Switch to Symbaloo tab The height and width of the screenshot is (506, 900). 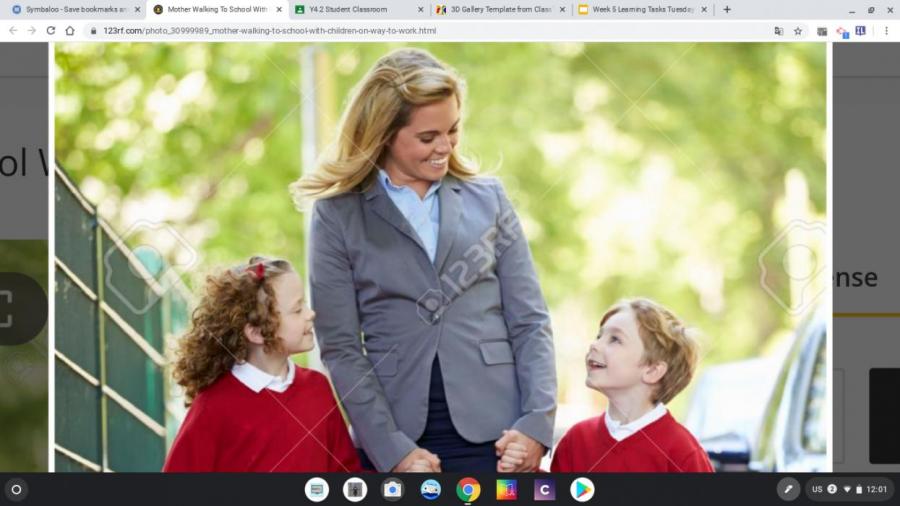[x=70, y=10]
